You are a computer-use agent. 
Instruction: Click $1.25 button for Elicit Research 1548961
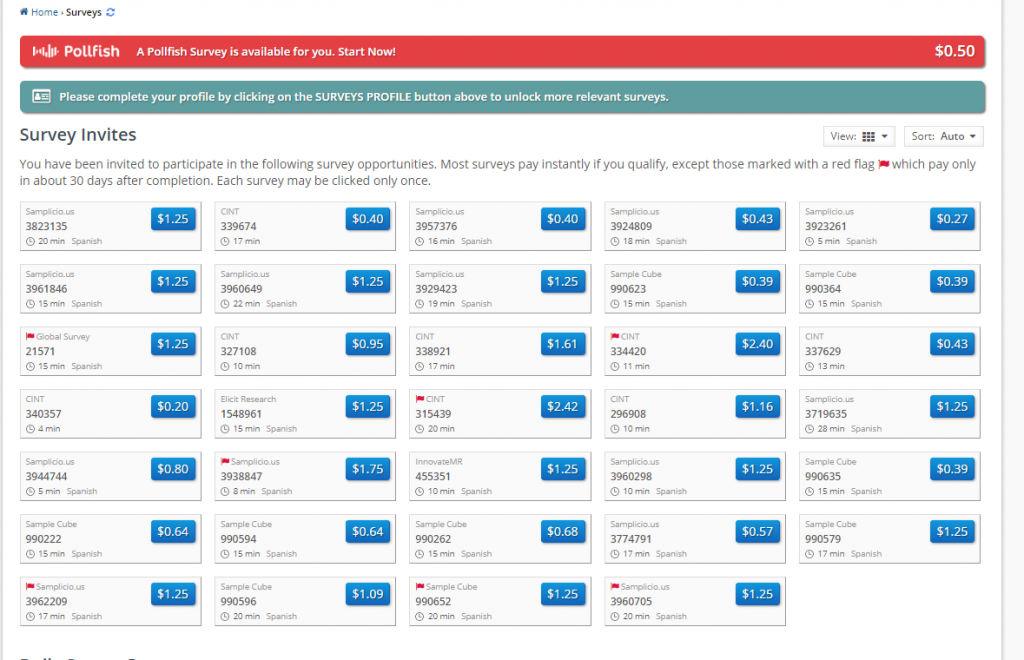click(x=368, y=407)
